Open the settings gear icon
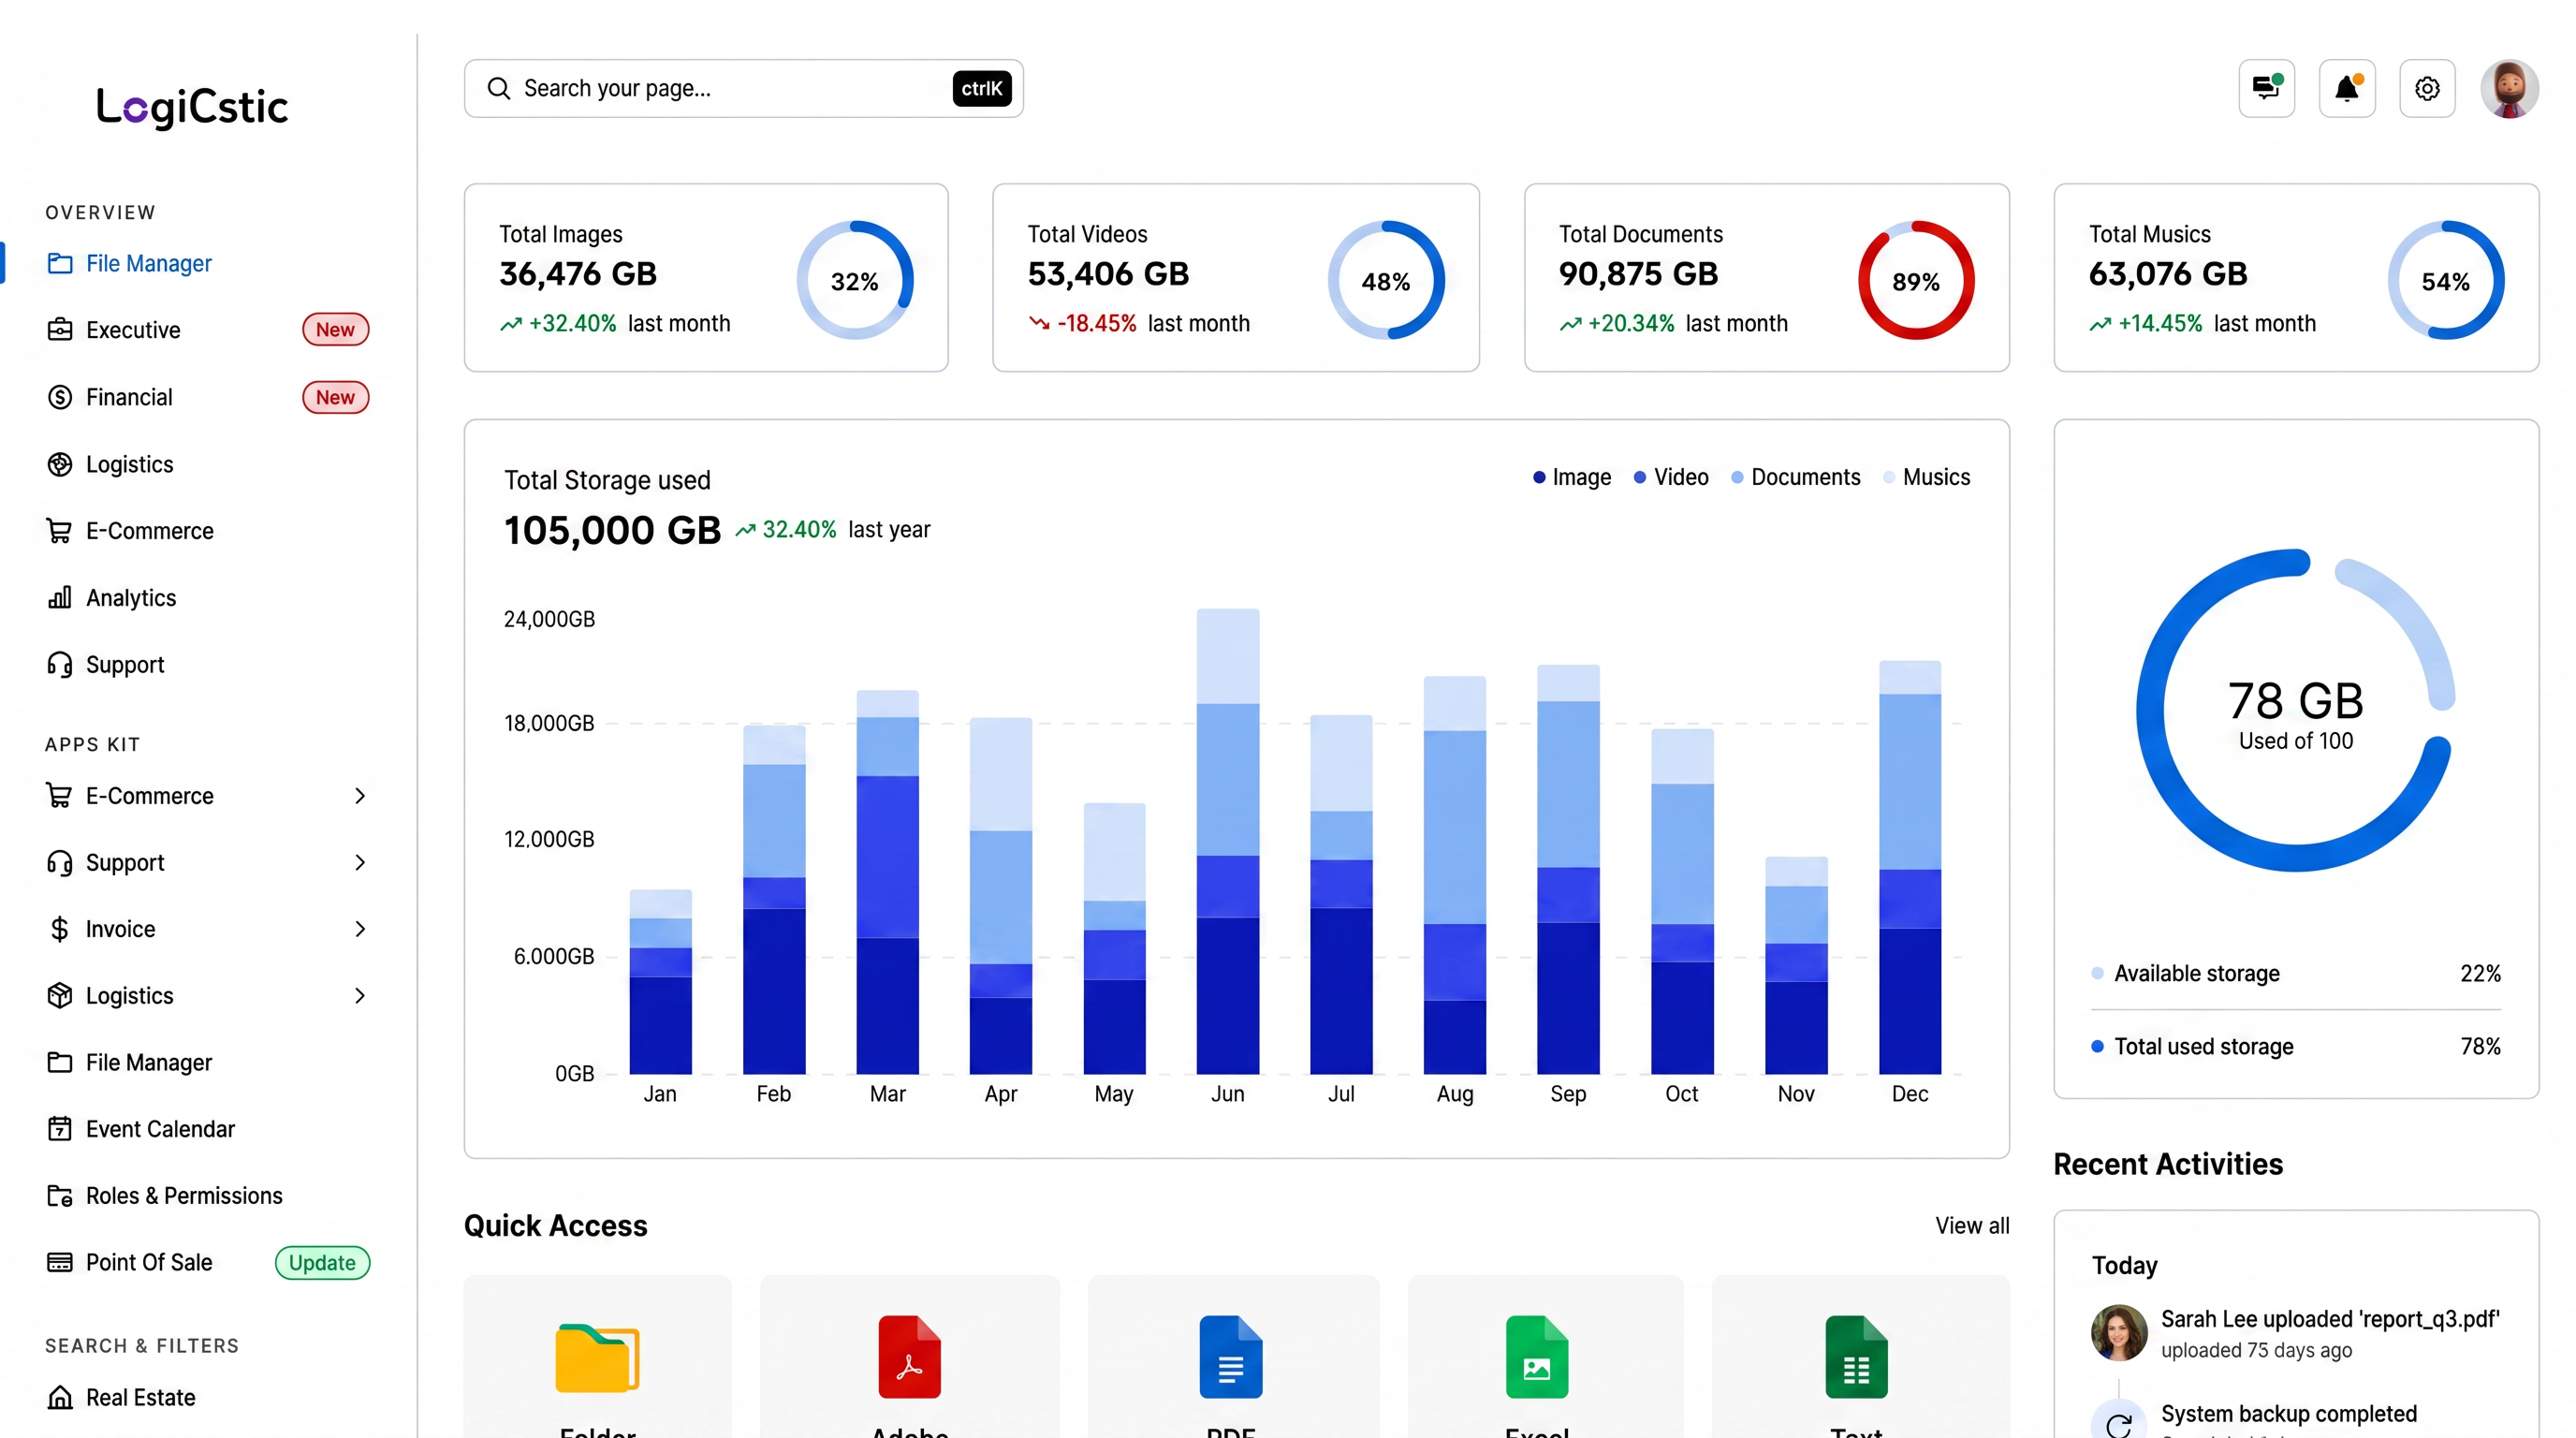Viewport: 2576px width, 1438px height. pyautogui.click(x=2427, y=88)
